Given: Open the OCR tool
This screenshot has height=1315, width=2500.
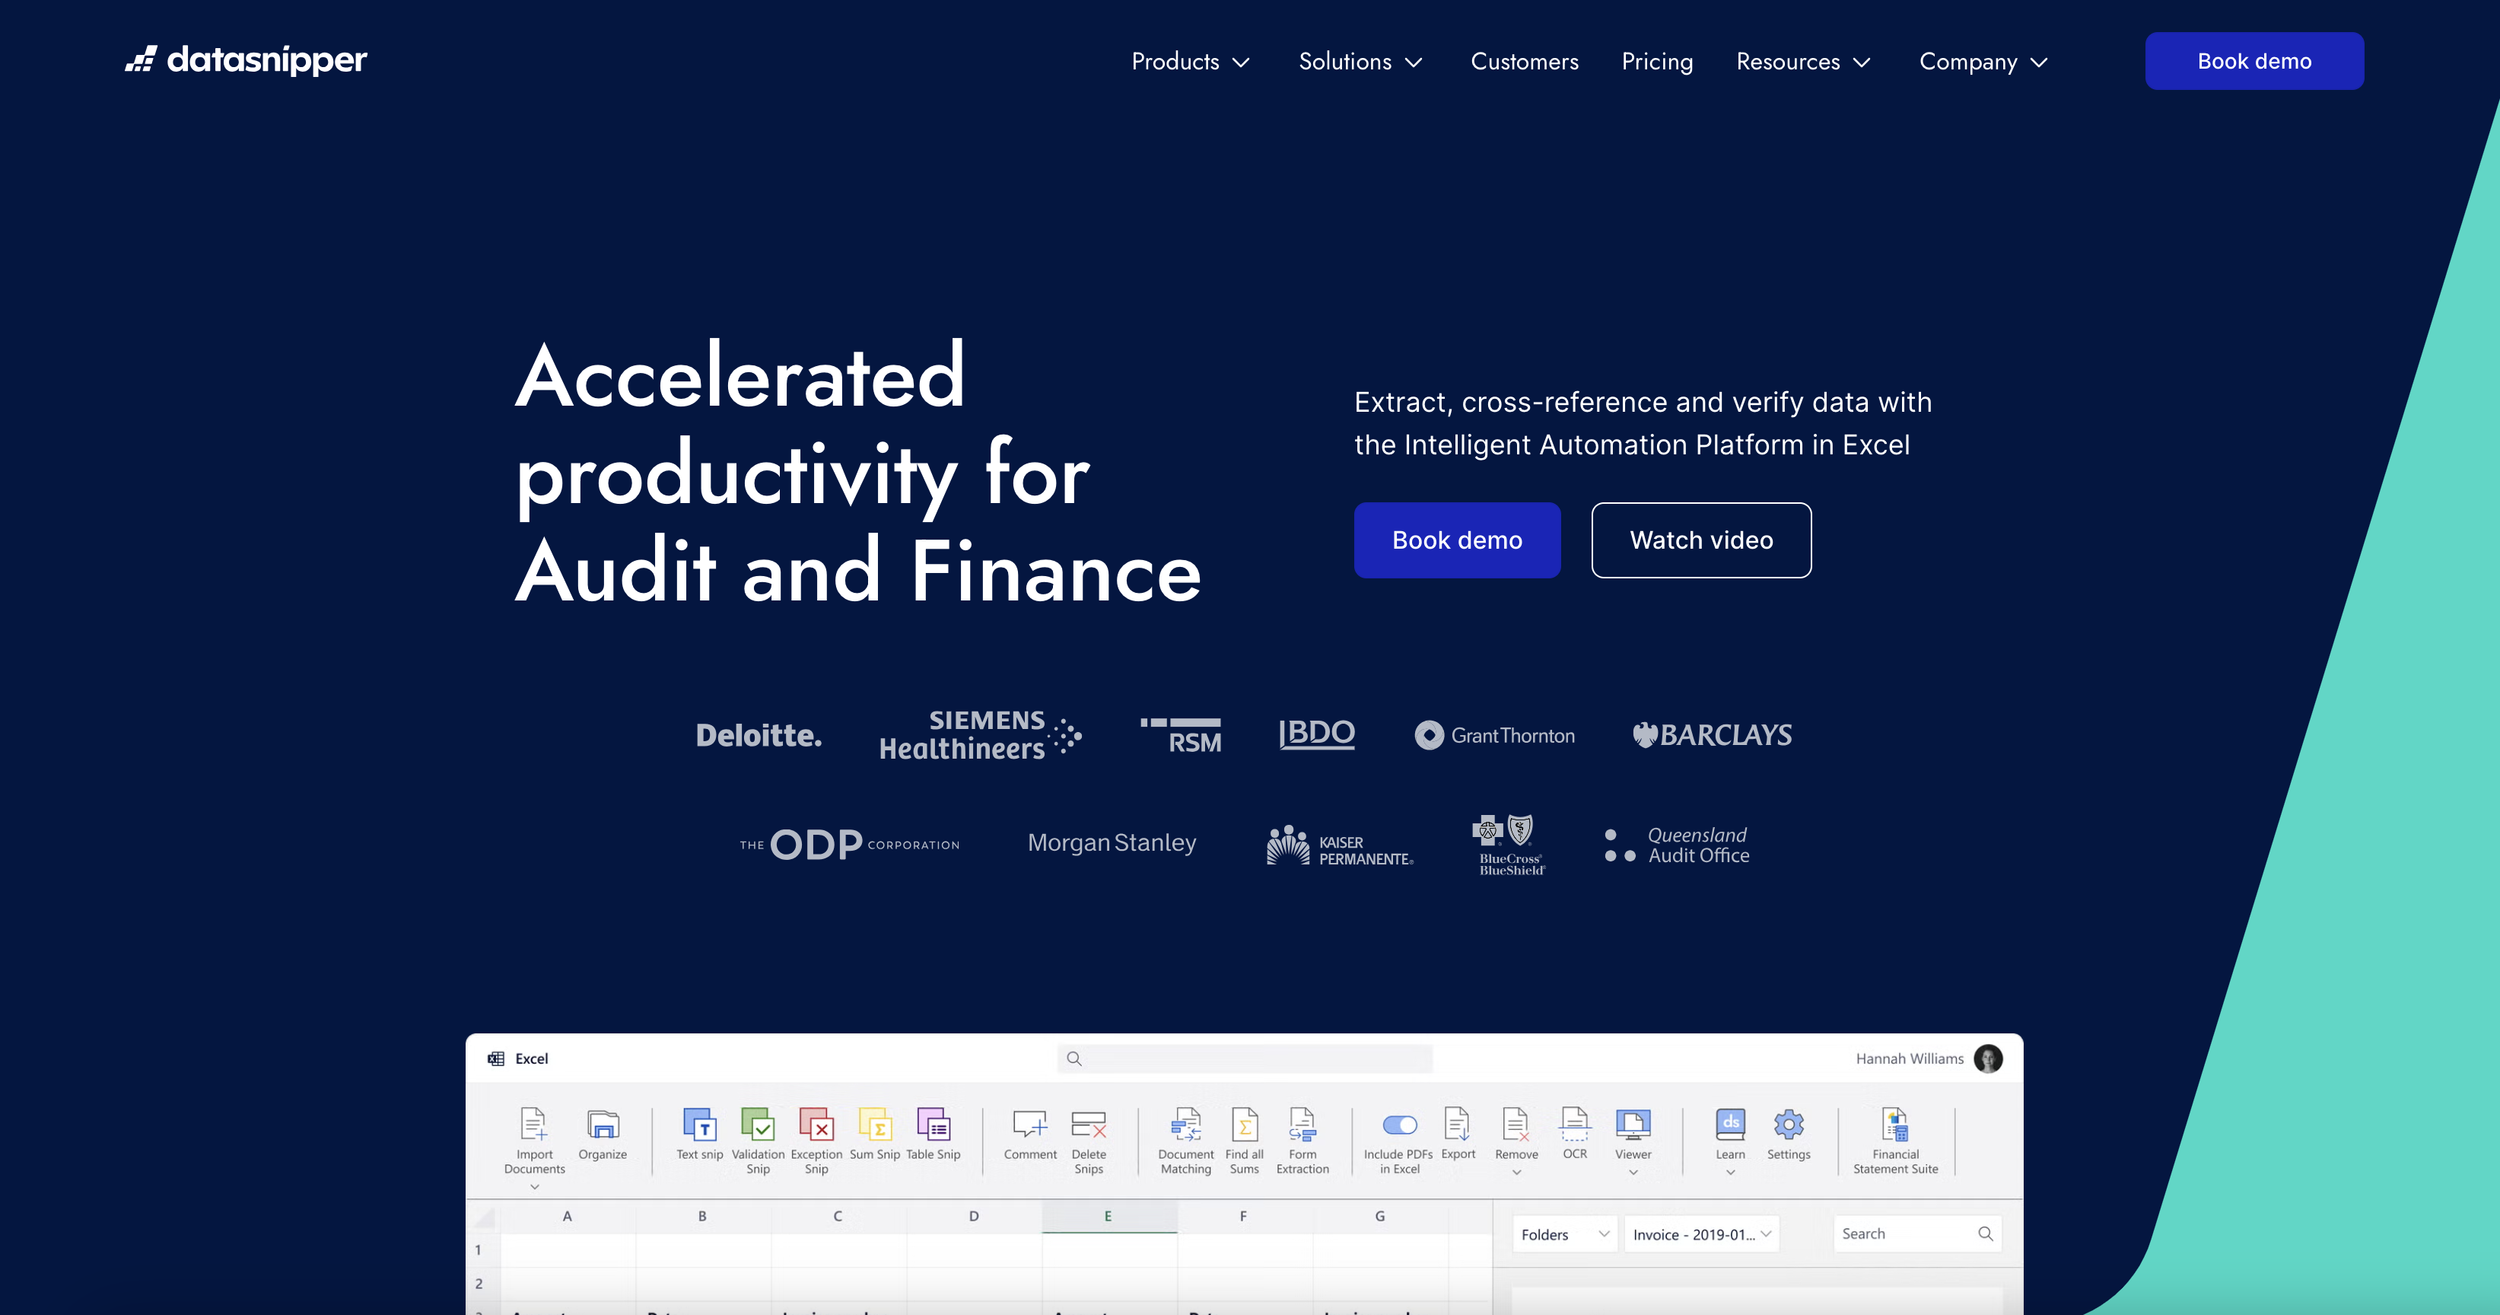Looking at the screenshot, I should tap(1575, 1126).
